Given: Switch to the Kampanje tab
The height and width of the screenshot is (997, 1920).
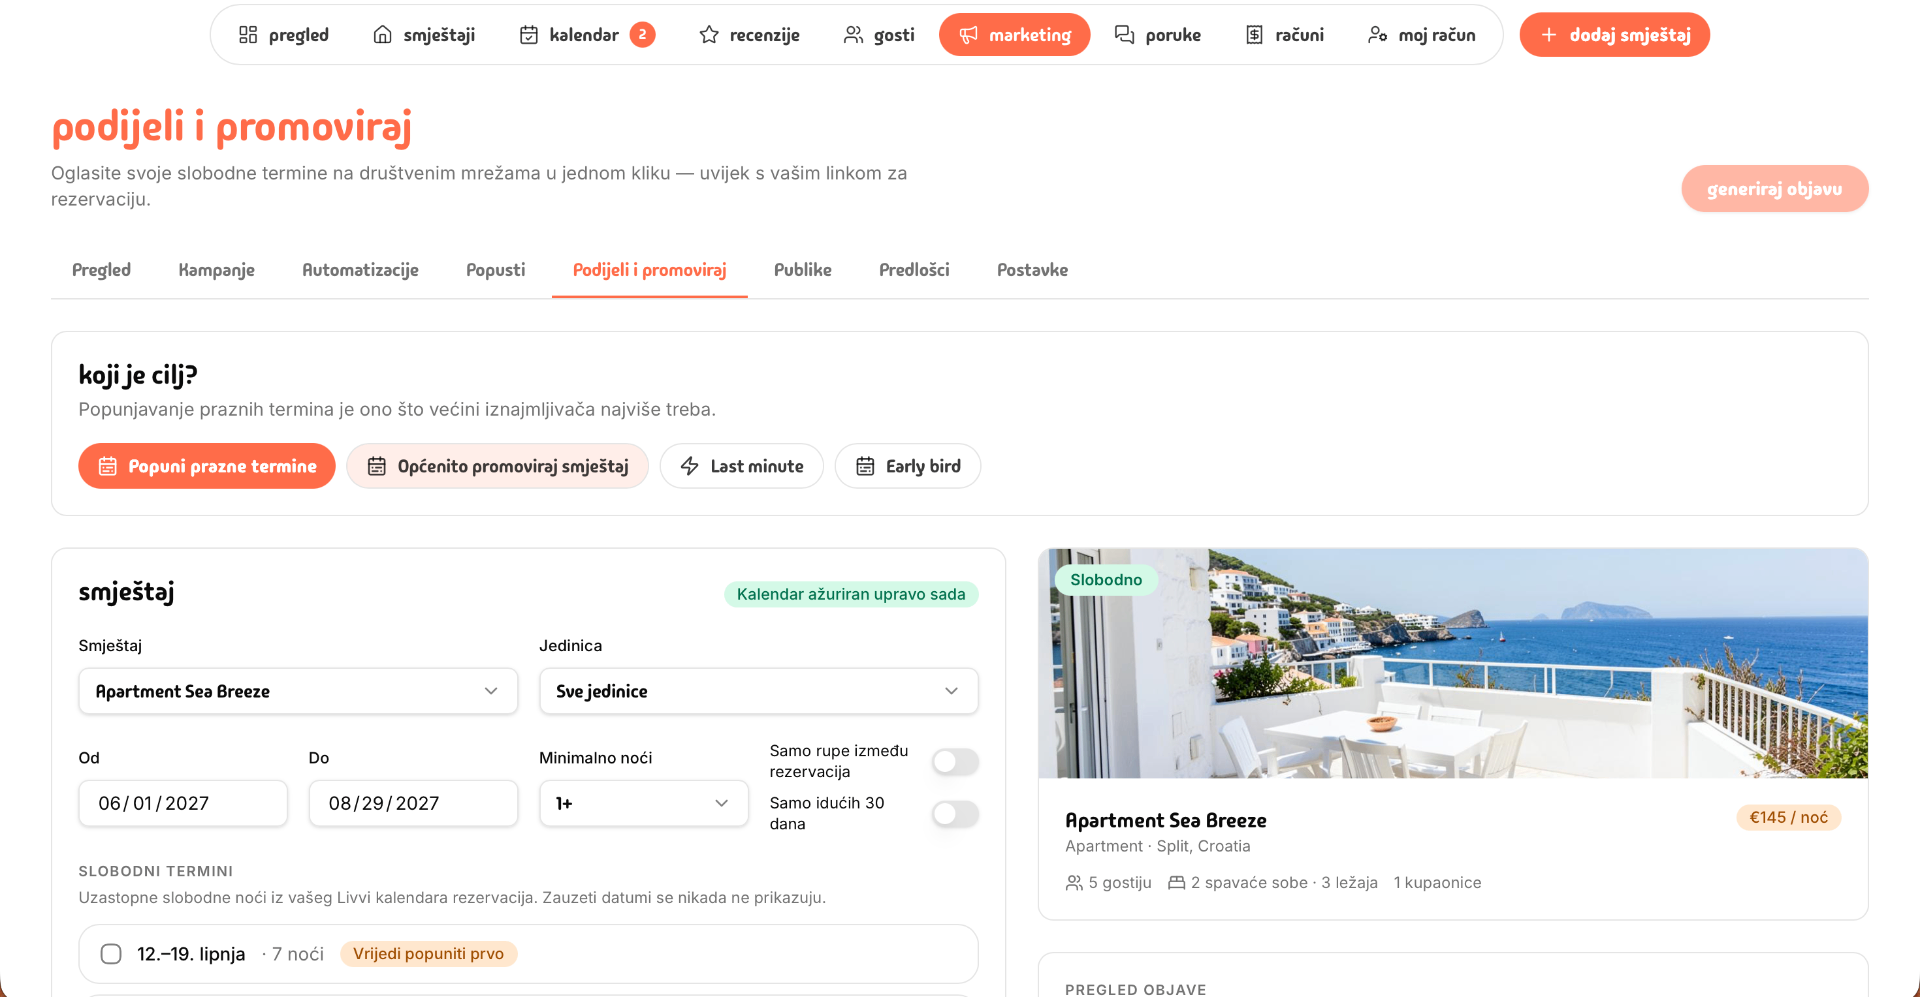Looking at the screenshot, I should (x=216, y=270).
